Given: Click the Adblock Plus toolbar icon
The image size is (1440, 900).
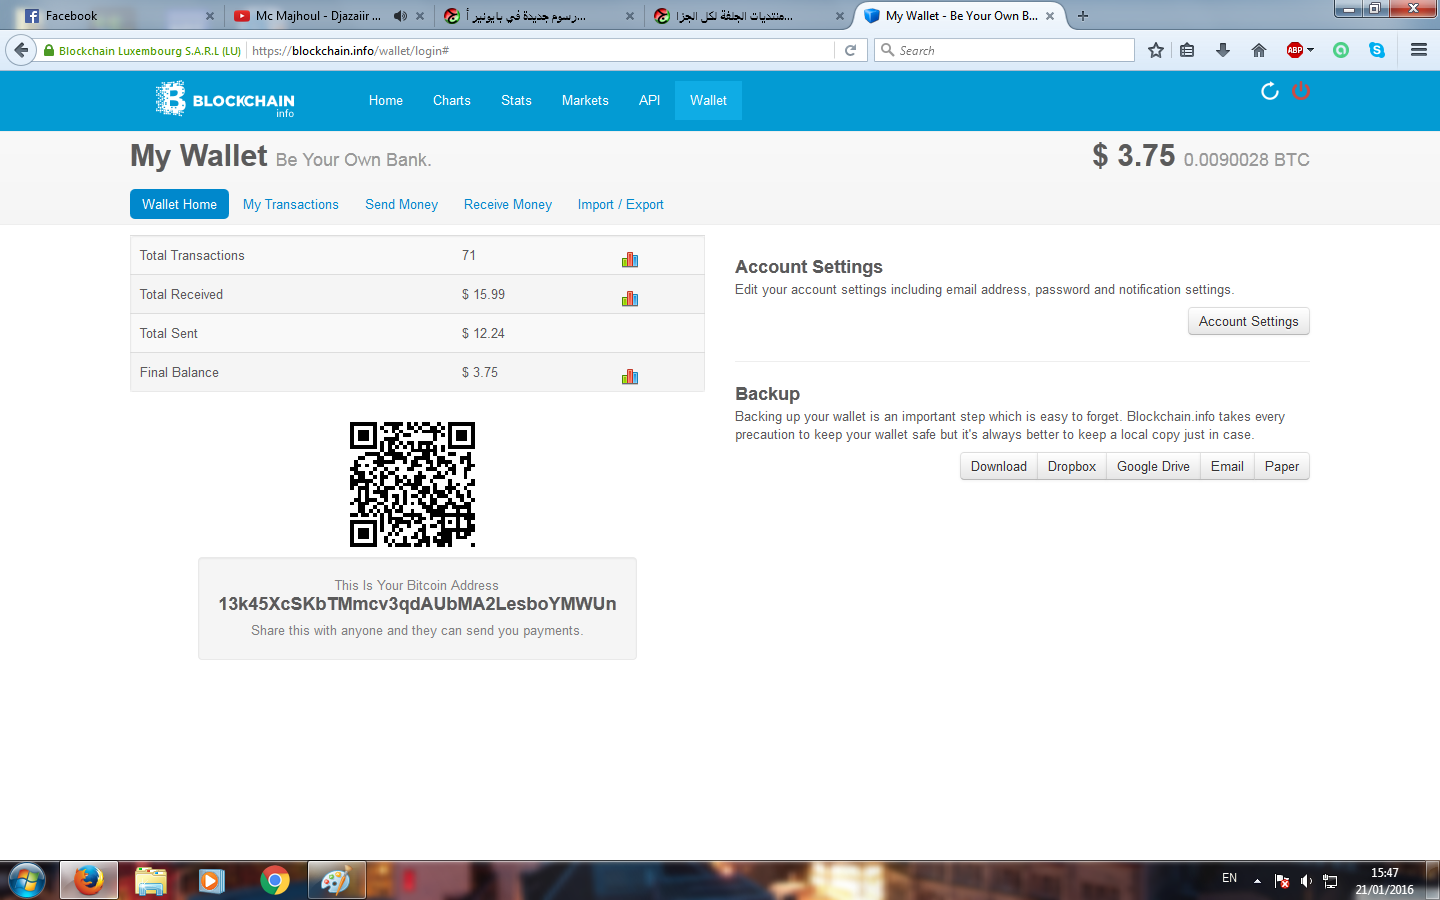Looking at the screenshot, I should tap(1295, 50).
